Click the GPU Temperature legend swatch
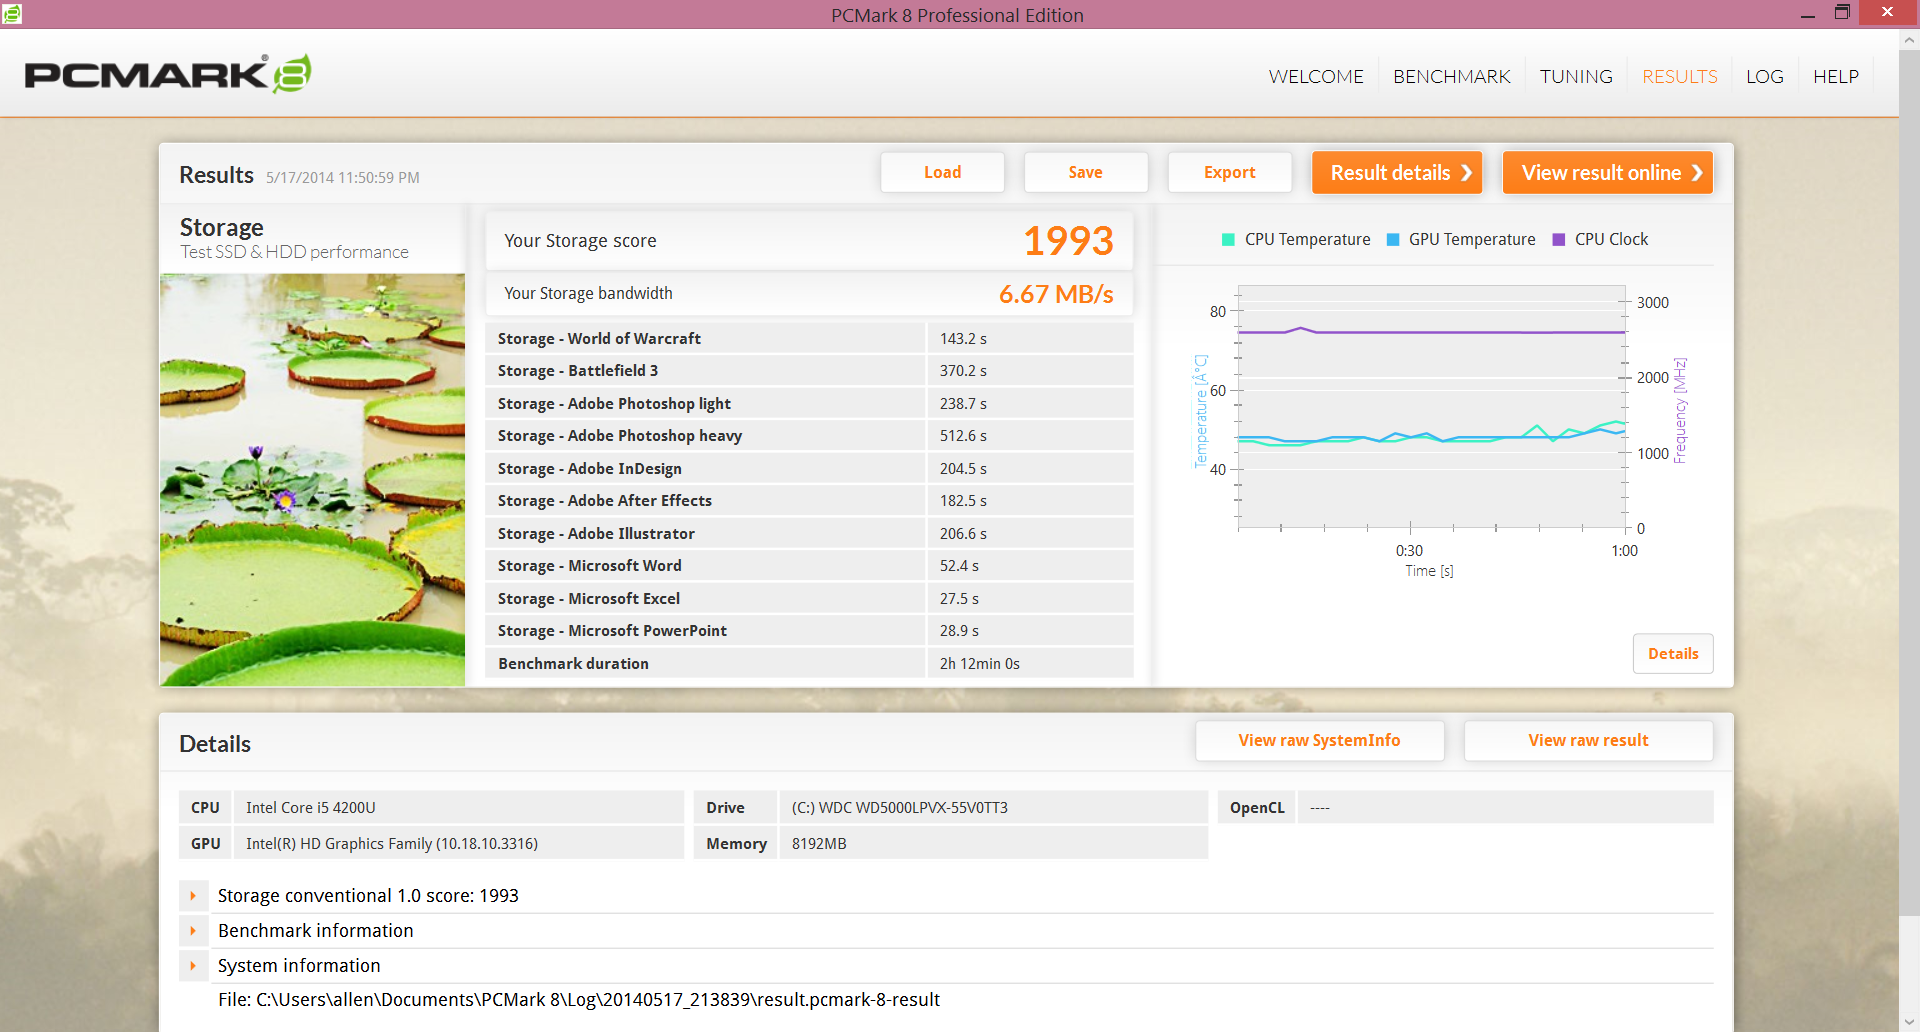Screen dimensions: 1920x1032 pos(1393,239)
